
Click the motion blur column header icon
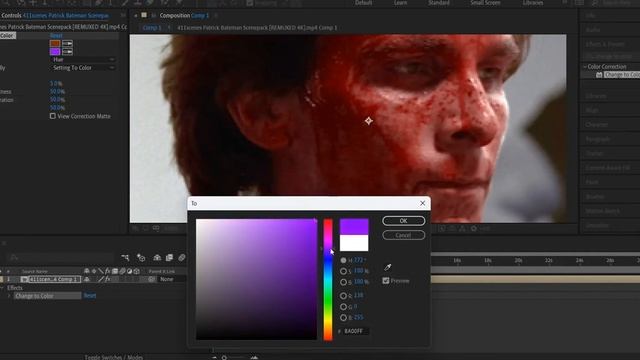point(122,271)
